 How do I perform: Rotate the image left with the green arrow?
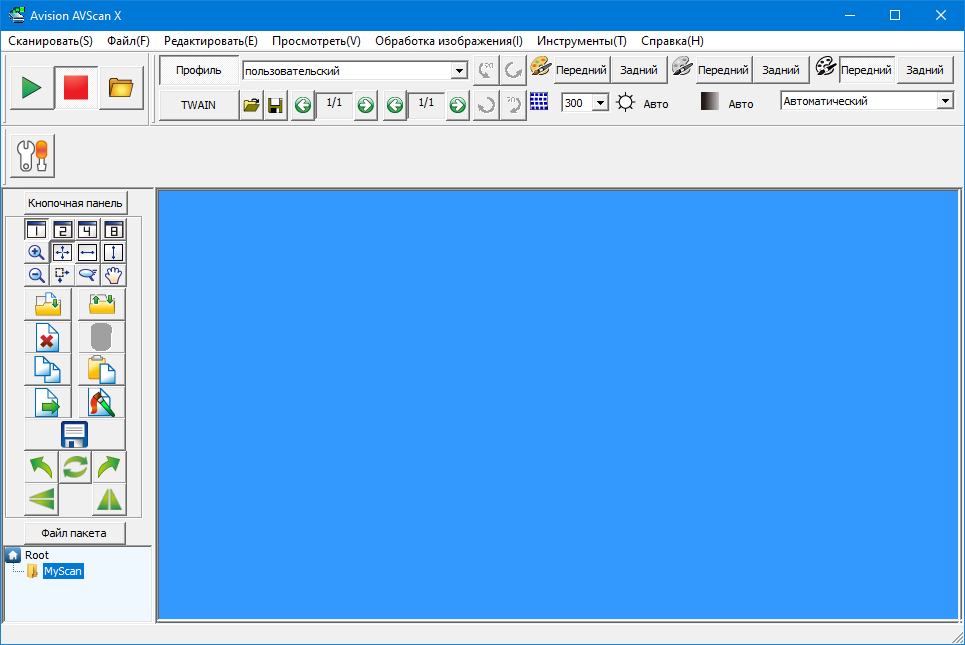41,467
